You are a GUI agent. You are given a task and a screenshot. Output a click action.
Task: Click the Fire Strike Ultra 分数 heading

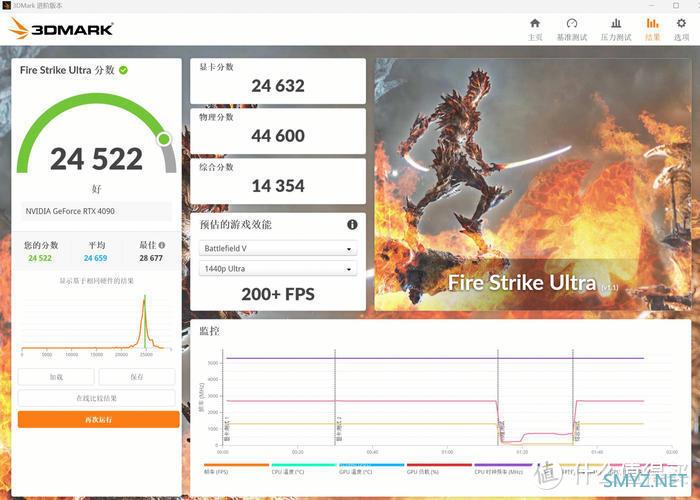[67, 70]
